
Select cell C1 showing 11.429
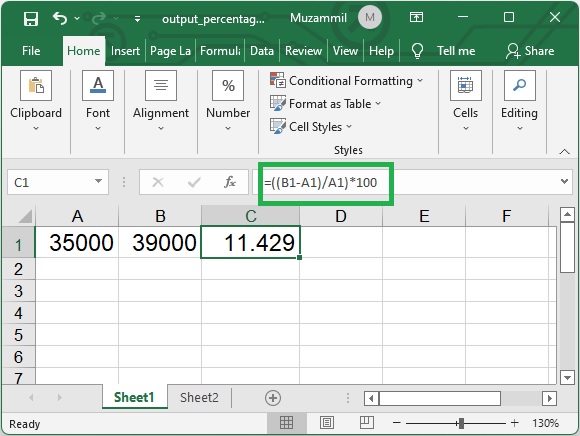tap(250, 242)
